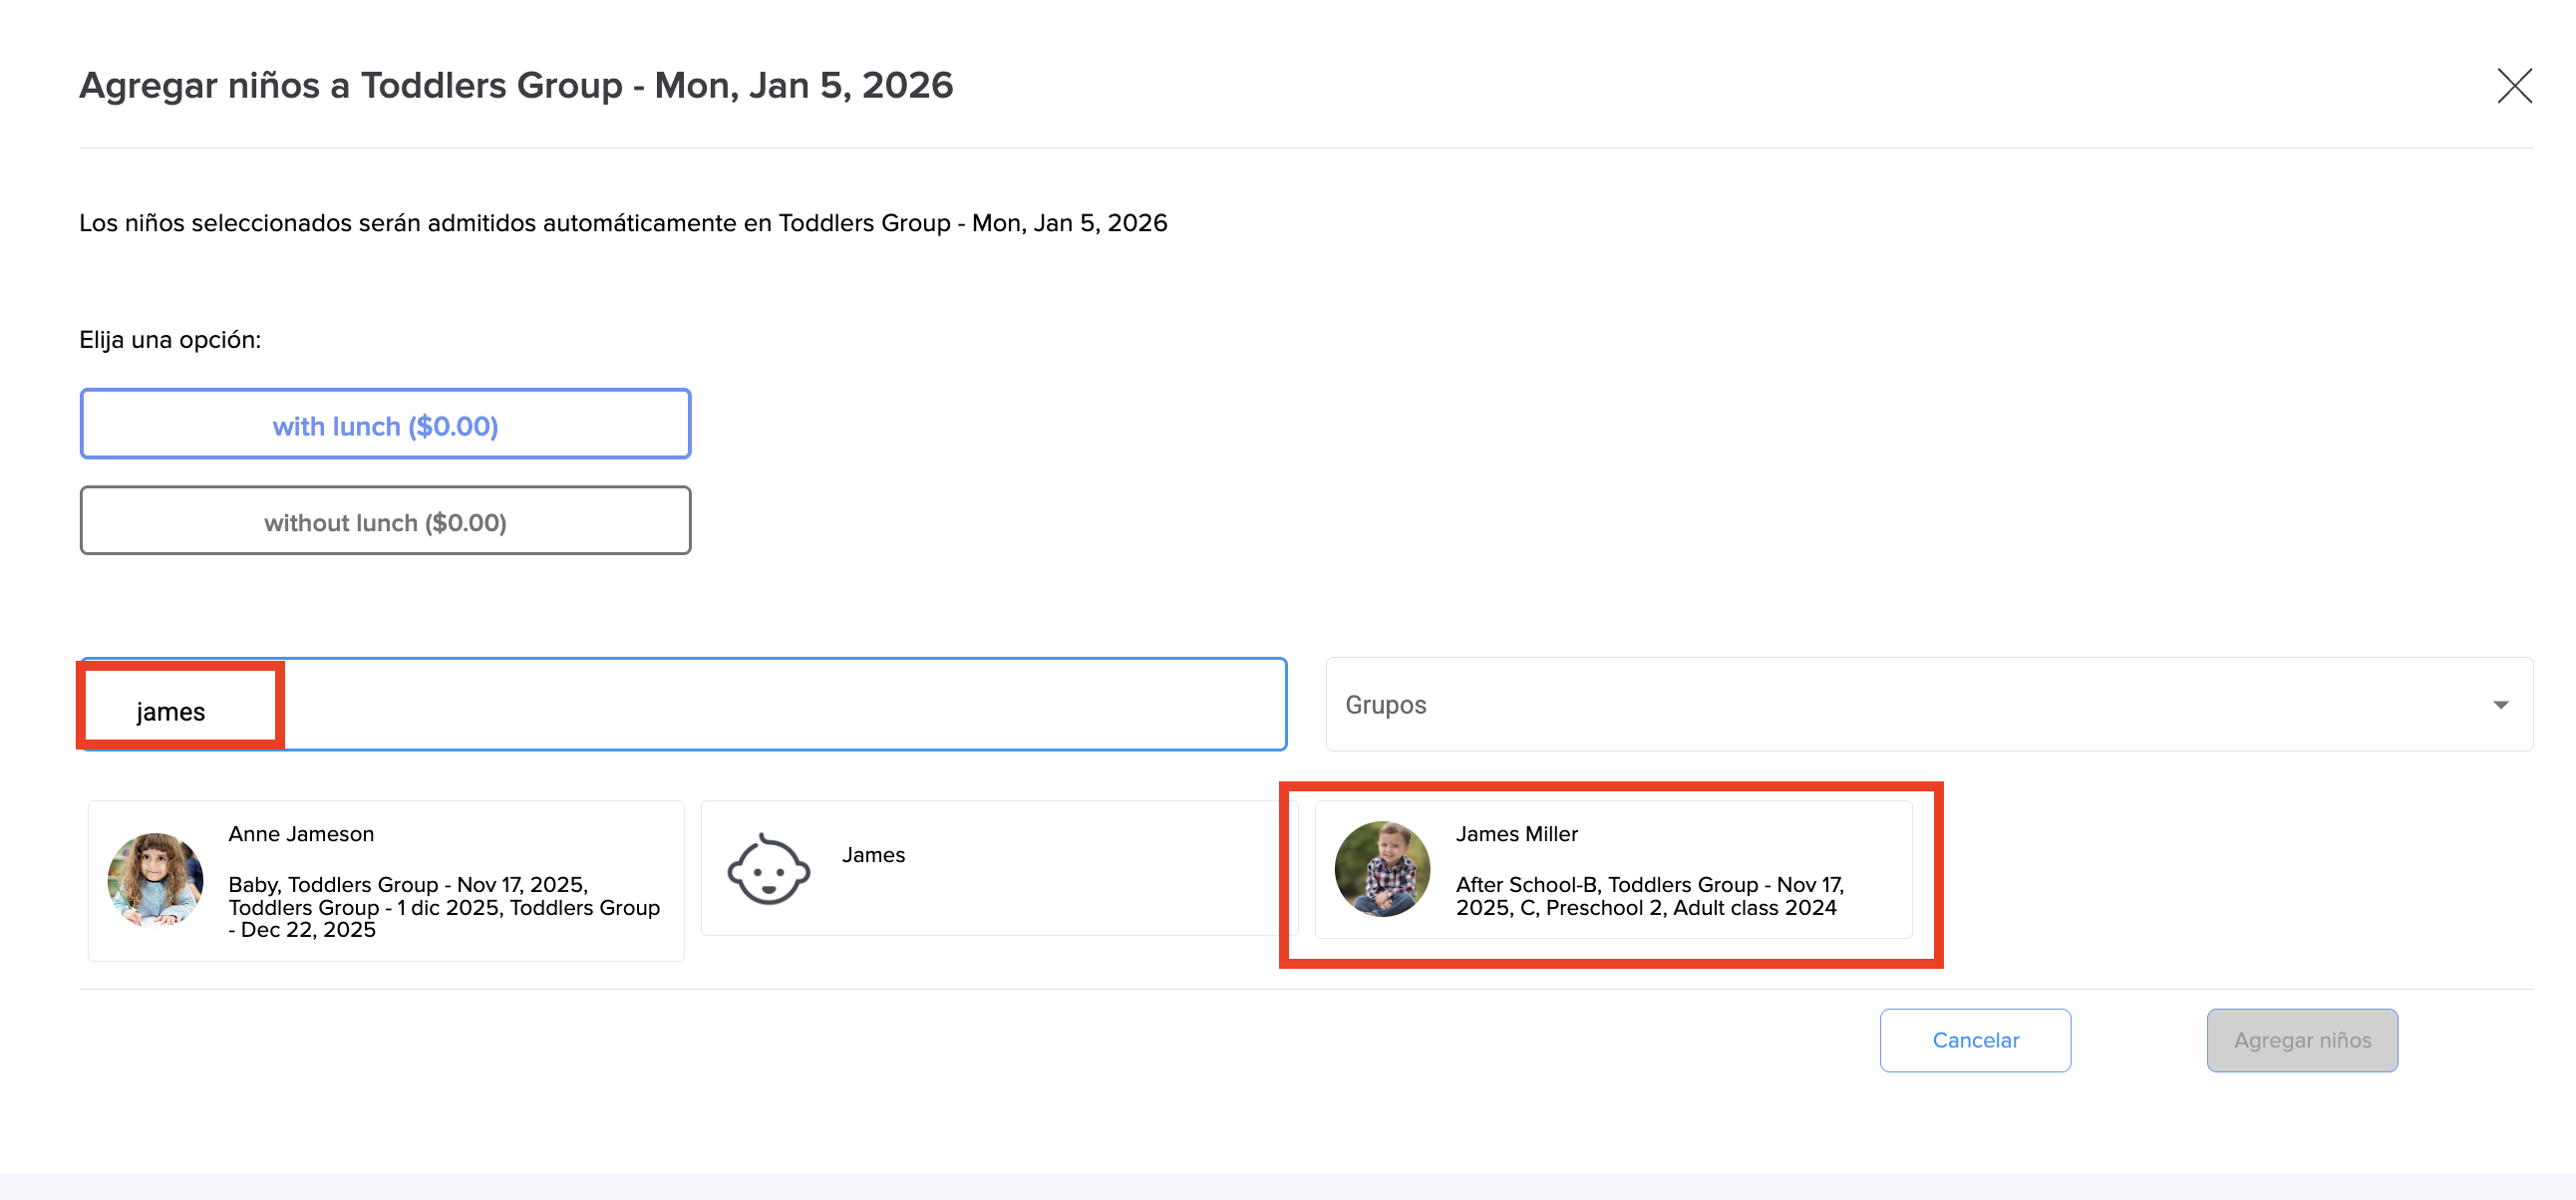Click the james search field
This screenshot has height=1200, width=2576.
coord(171,711)
